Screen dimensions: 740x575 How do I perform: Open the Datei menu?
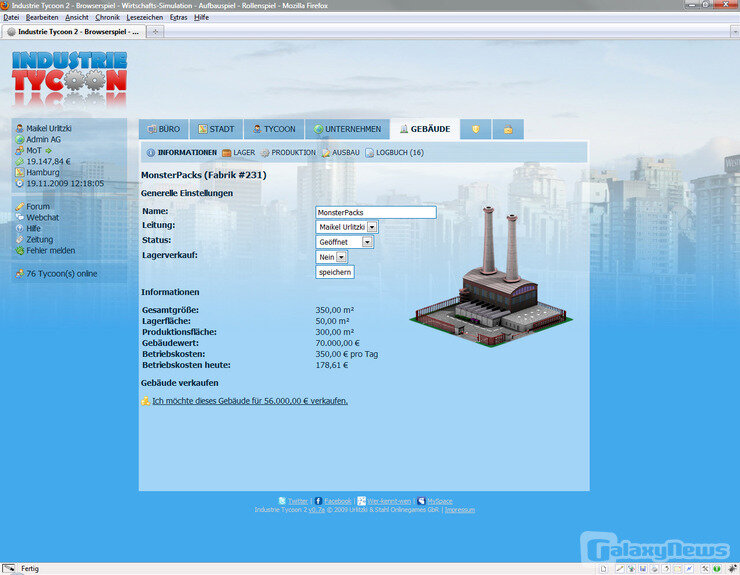[11, 17]
